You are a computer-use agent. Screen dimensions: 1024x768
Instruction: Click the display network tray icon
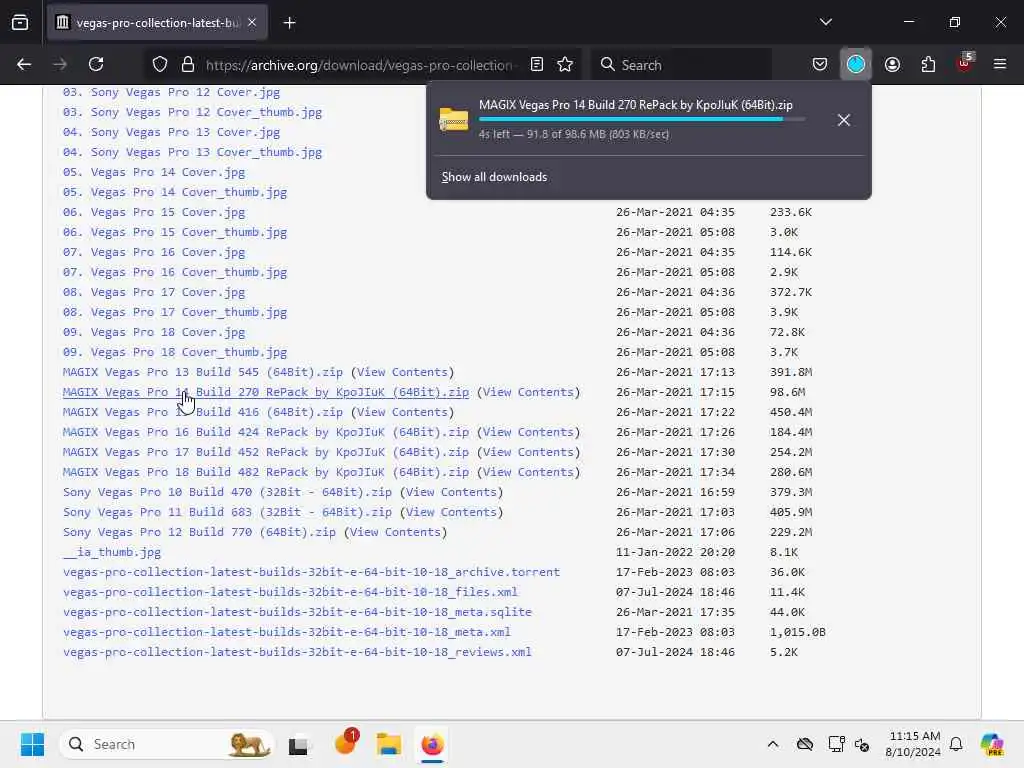pos(836,744)
